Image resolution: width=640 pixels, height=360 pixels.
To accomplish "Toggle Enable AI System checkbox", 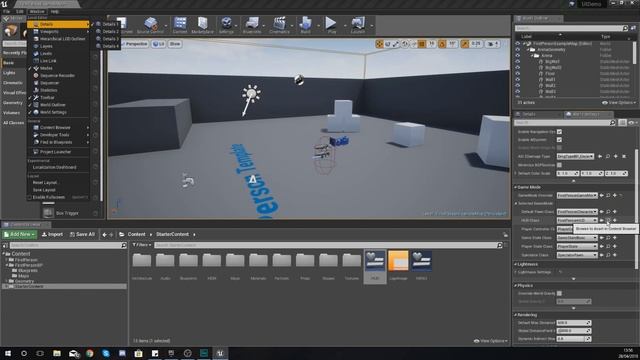I will (x=559, y=140).
